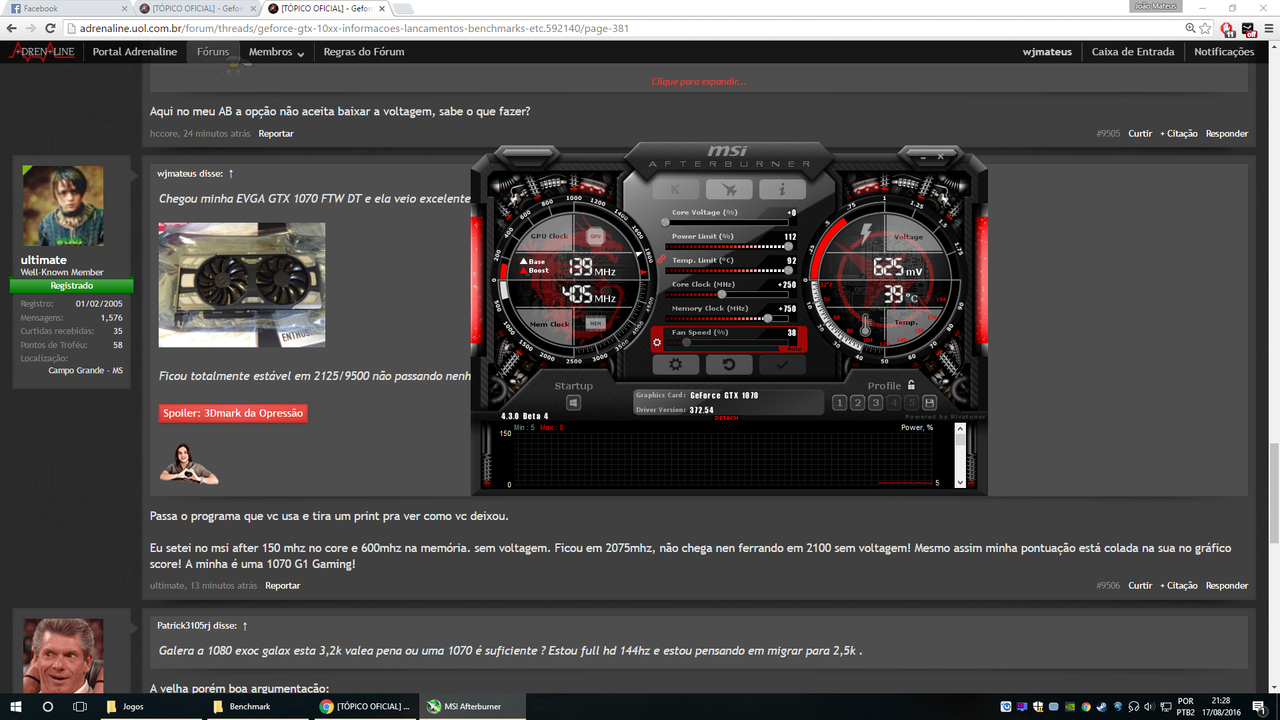The width and height of the screenshot is (1280, 720).
Task: Click the airplane icon button in Afterburner
Action: [x=729, y=189]
